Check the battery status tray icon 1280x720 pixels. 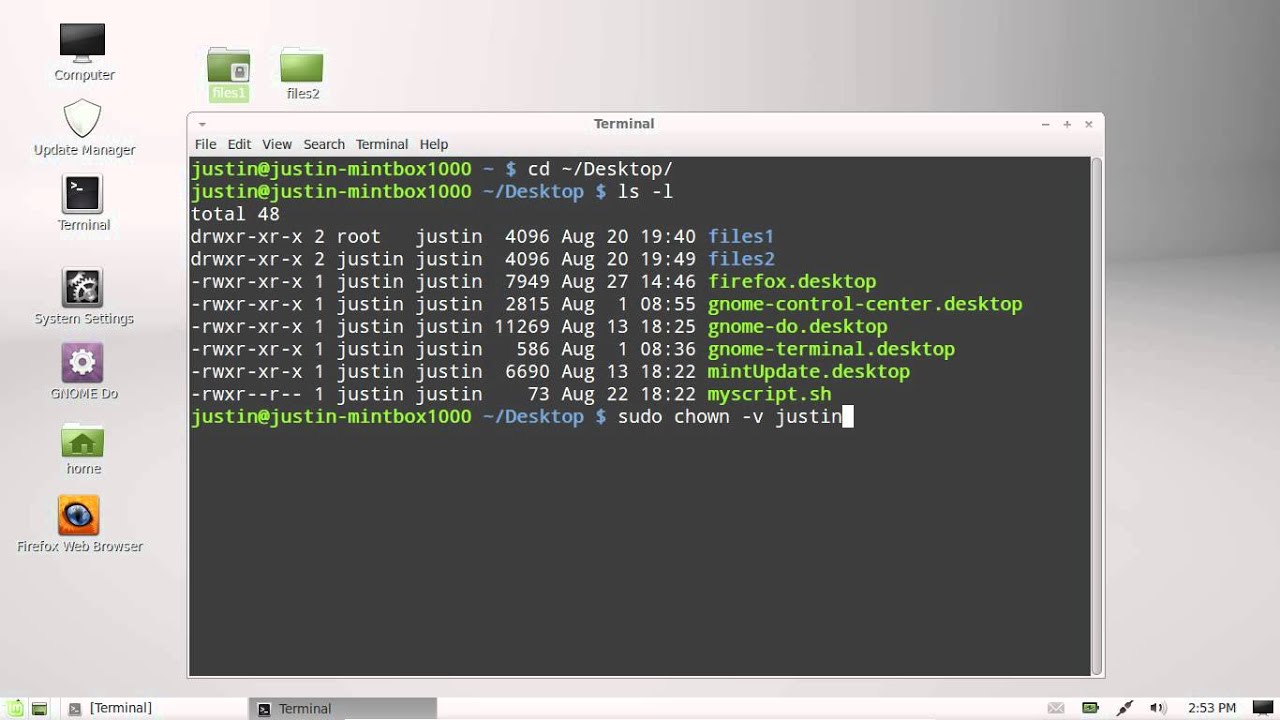(1092, 708)
